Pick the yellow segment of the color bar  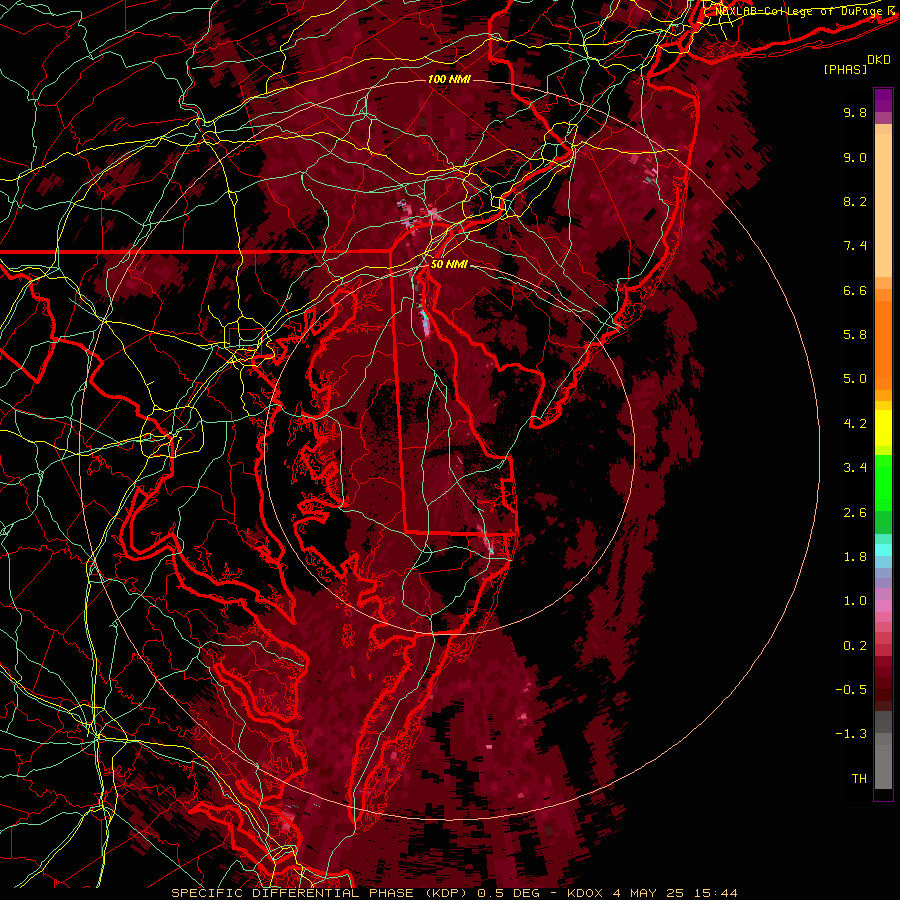click(x=883, y=428)
